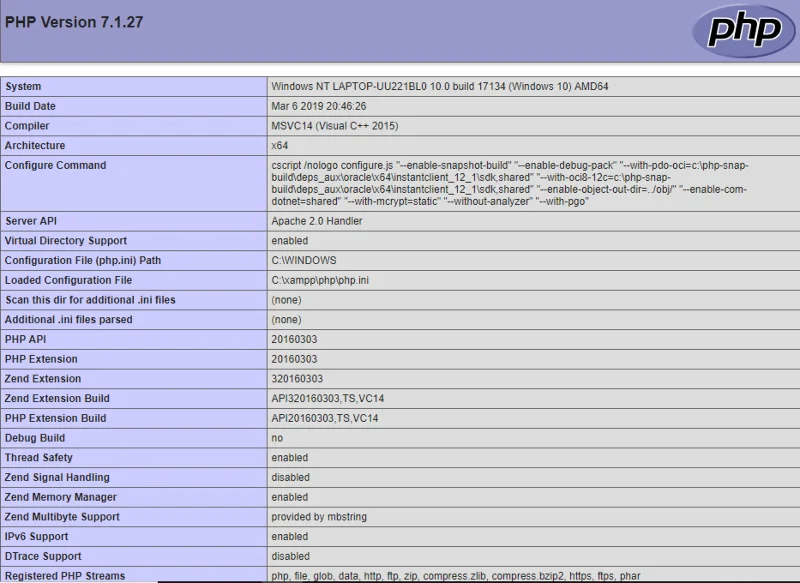Click the Zend Multibyte Support mbstring value
800x583 pixels.
[x=319, y=517]
